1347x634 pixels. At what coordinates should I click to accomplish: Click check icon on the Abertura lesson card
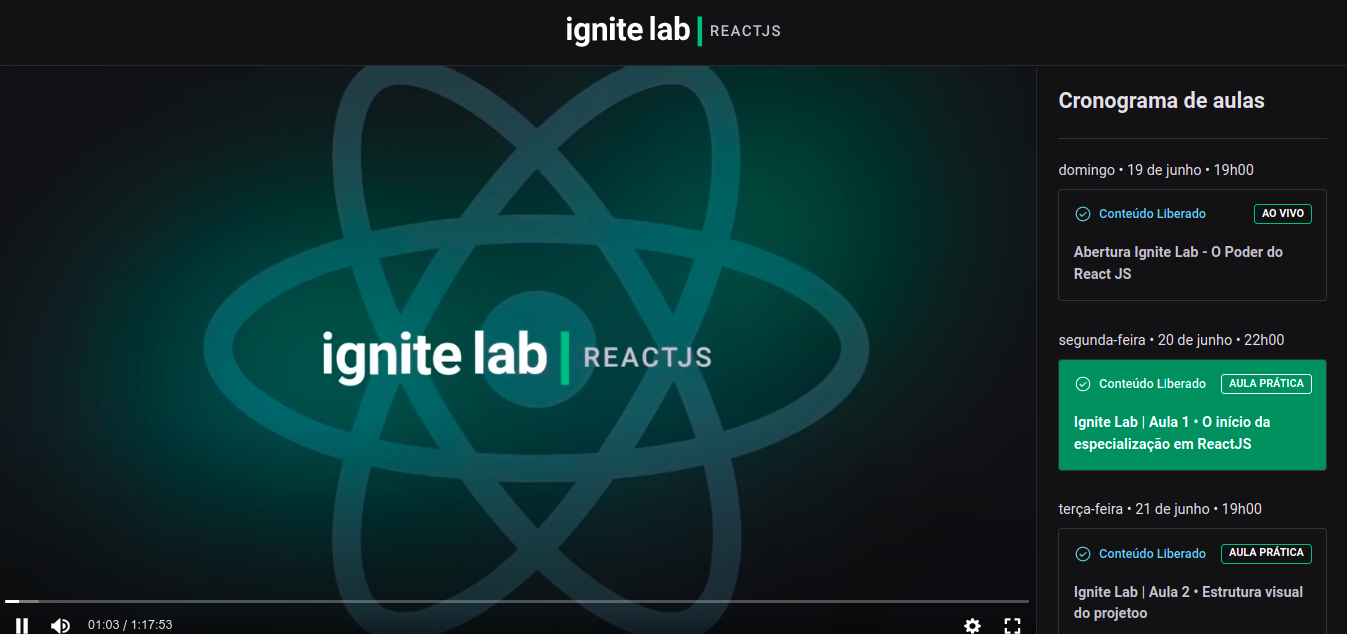pyautogui.click(x=1083, y=214)
